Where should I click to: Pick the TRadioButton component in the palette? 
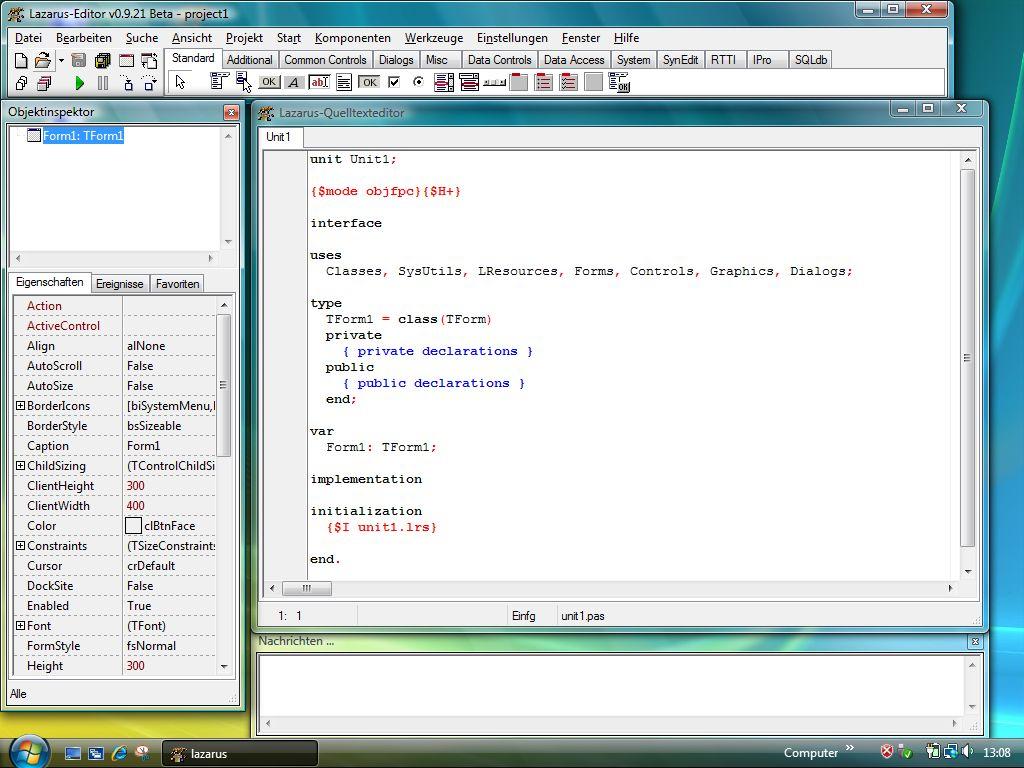pyautogui.click(x=419, y=82)
